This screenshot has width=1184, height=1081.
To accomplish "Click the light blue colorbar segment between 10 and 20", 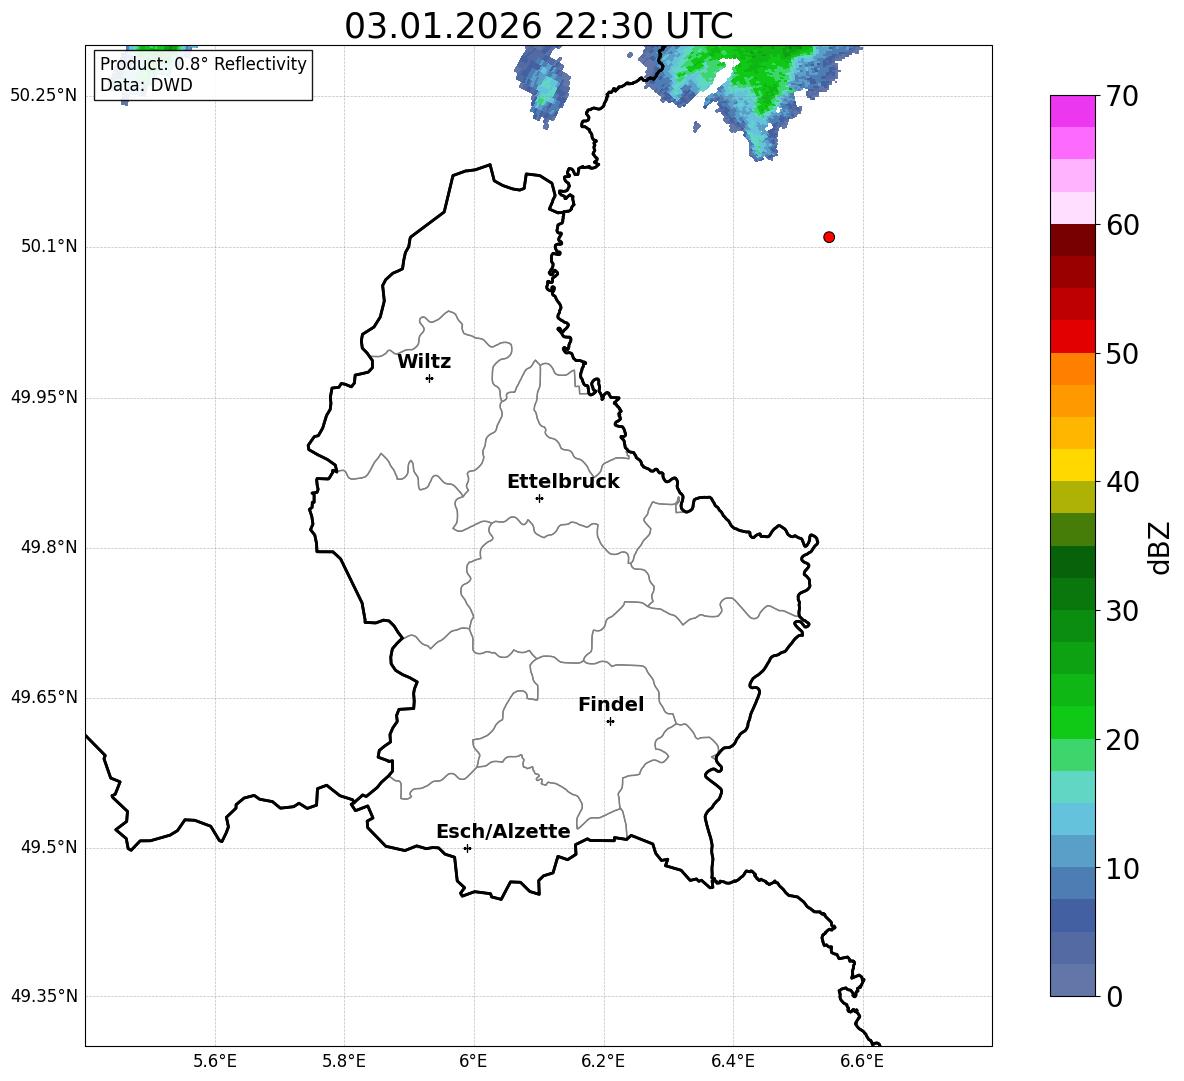I will tap(1072, 819).
